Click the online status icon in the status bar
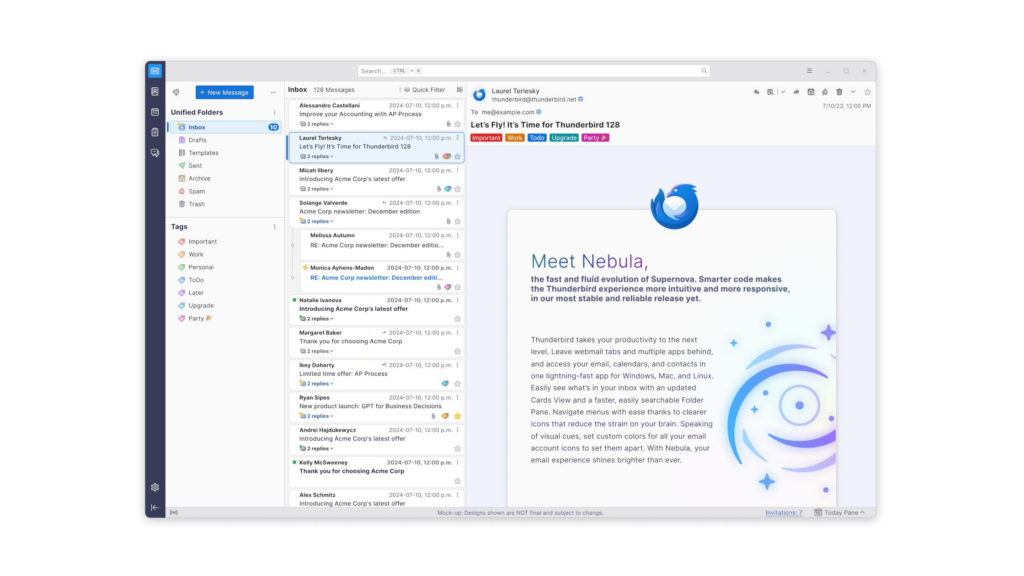The width and height of the screenshot is (1024, 576). [174, 513]
